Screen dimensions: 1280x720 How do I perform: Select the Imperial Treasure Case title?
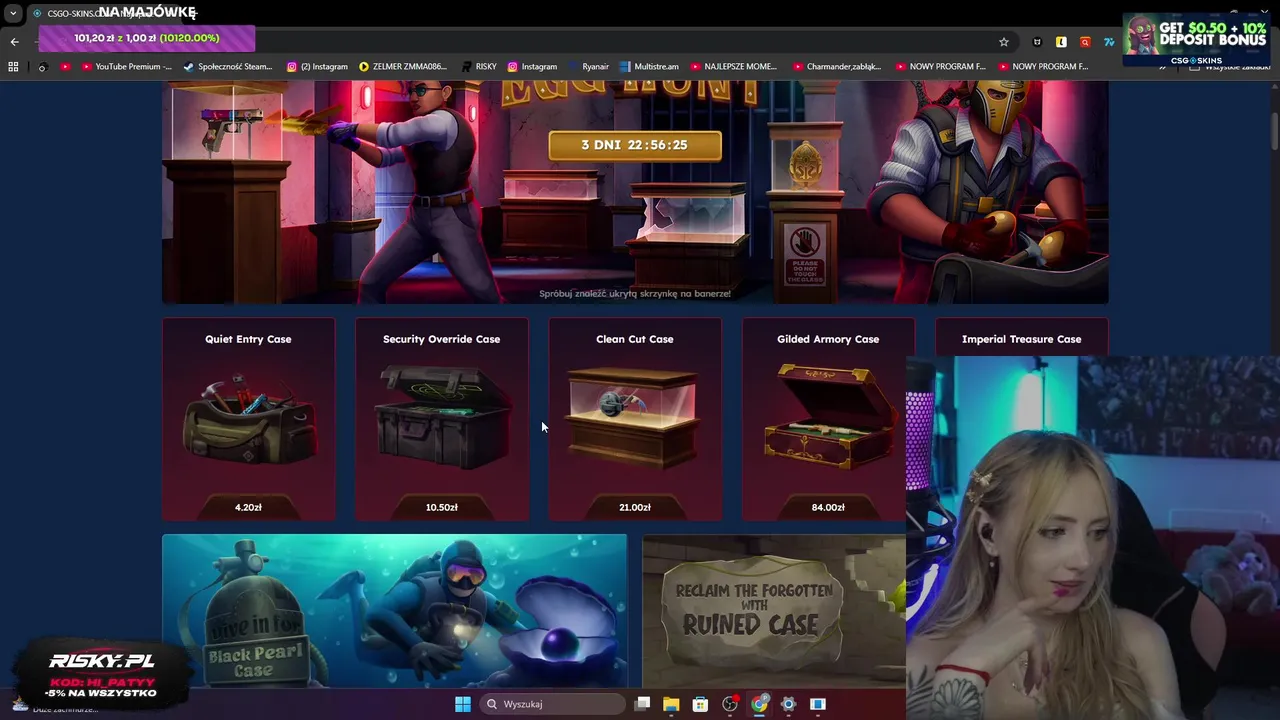click(1021, 339)
